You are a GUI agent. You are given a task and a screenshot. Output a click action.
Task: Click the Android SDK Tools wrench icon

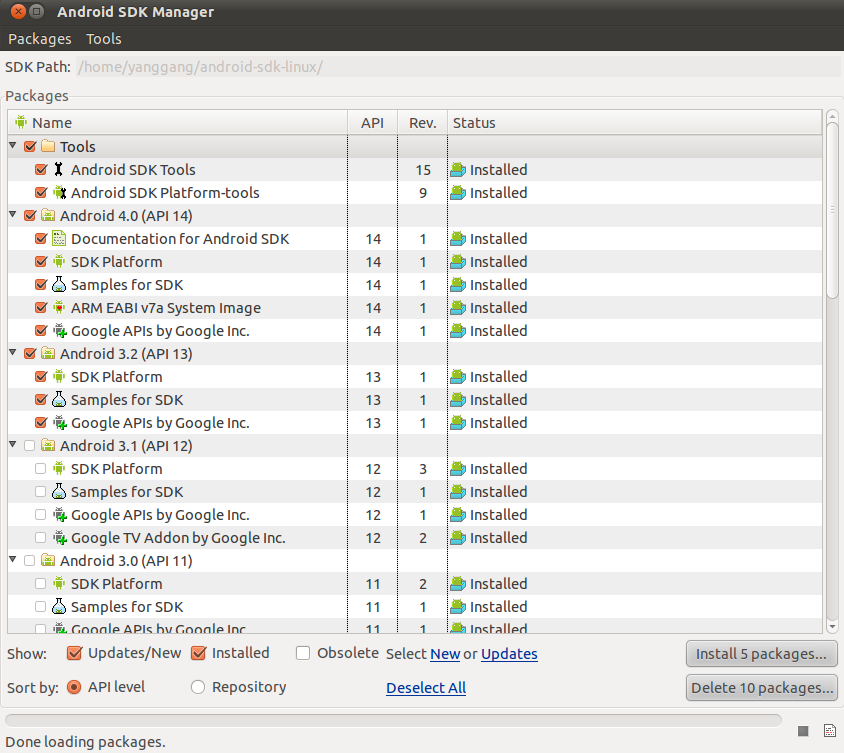[x=59, y=170]
